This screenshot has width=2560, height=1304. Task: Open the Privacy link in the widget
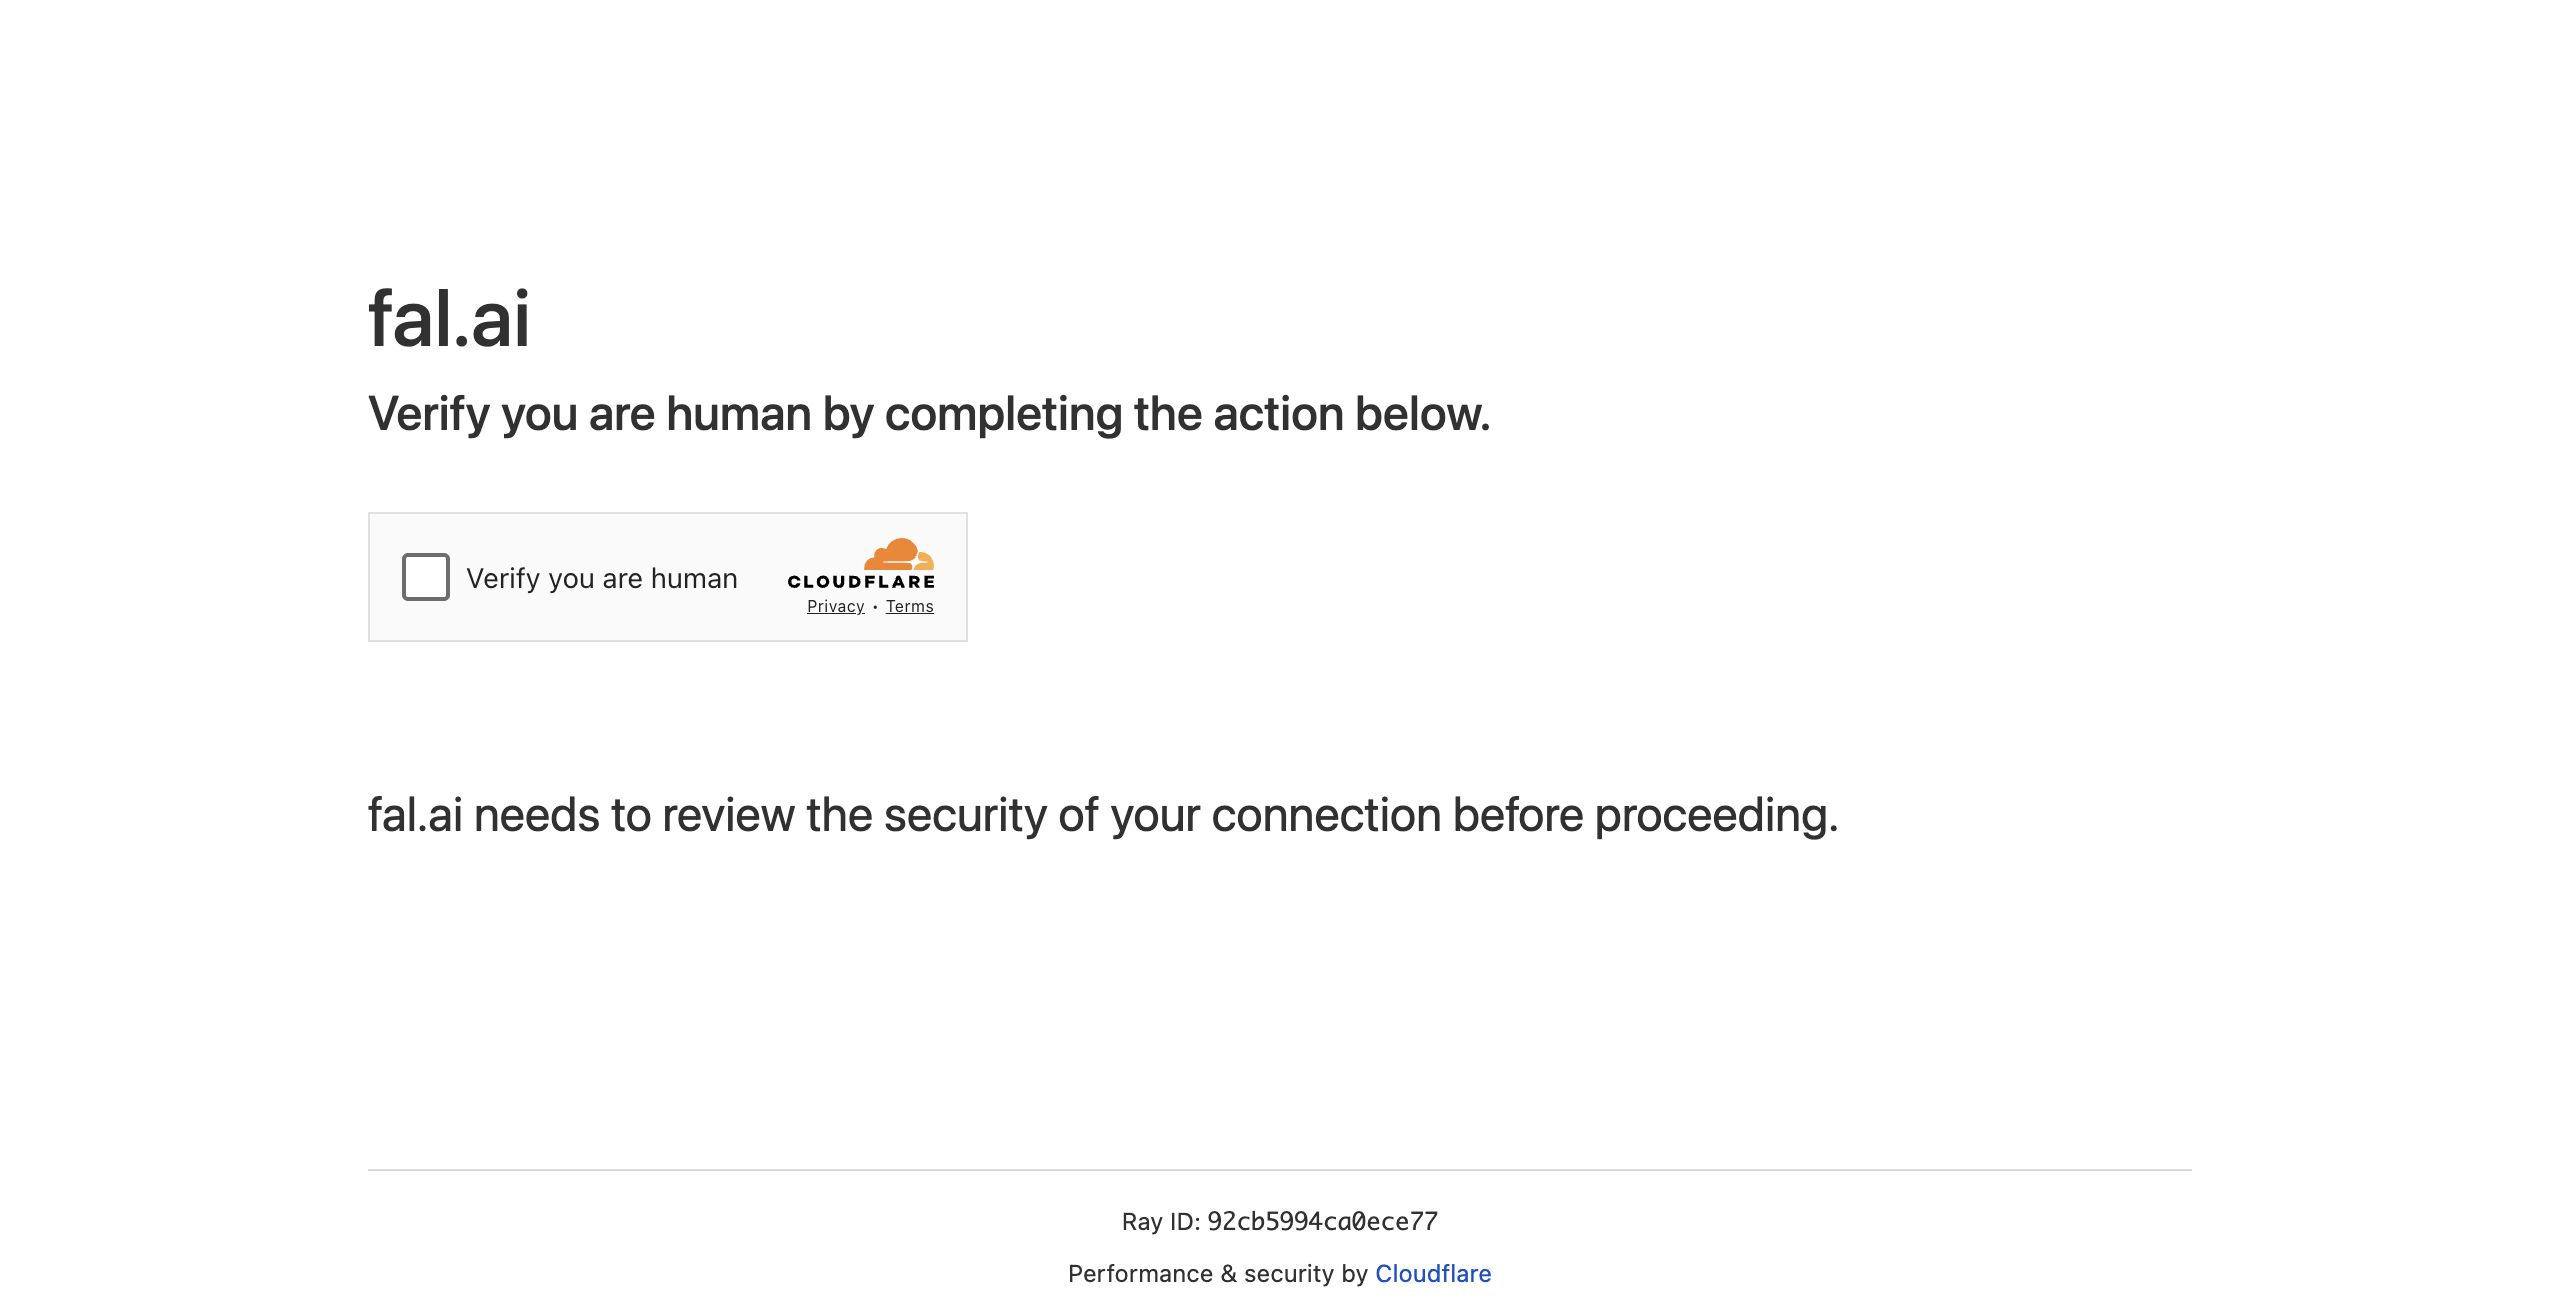click(835, 607)
